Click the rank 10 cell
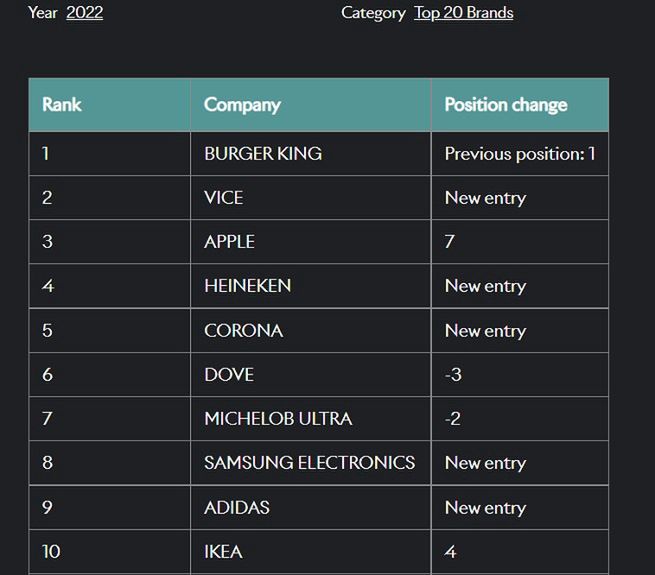655x575 pixels. tap(51, 552)
